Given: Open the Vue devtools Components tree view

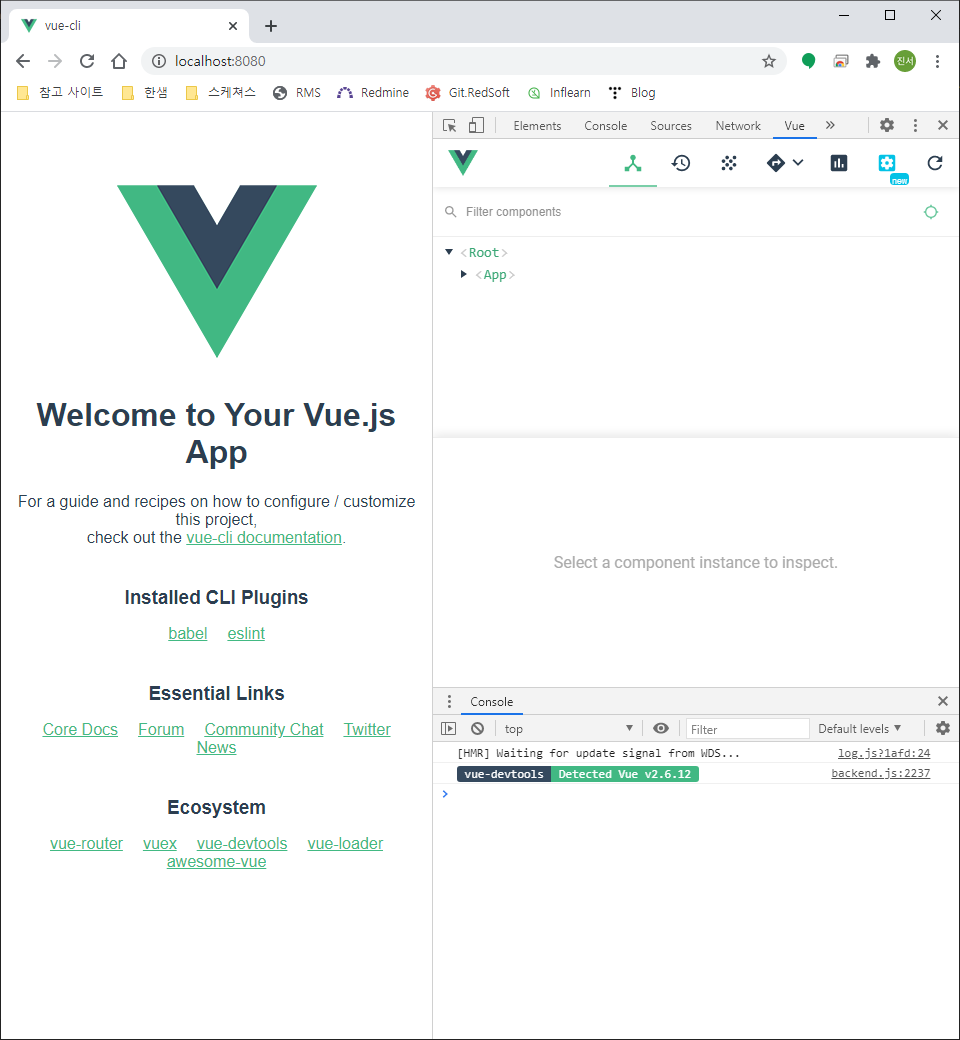Looking at the screenshot, I should (633, 163).
